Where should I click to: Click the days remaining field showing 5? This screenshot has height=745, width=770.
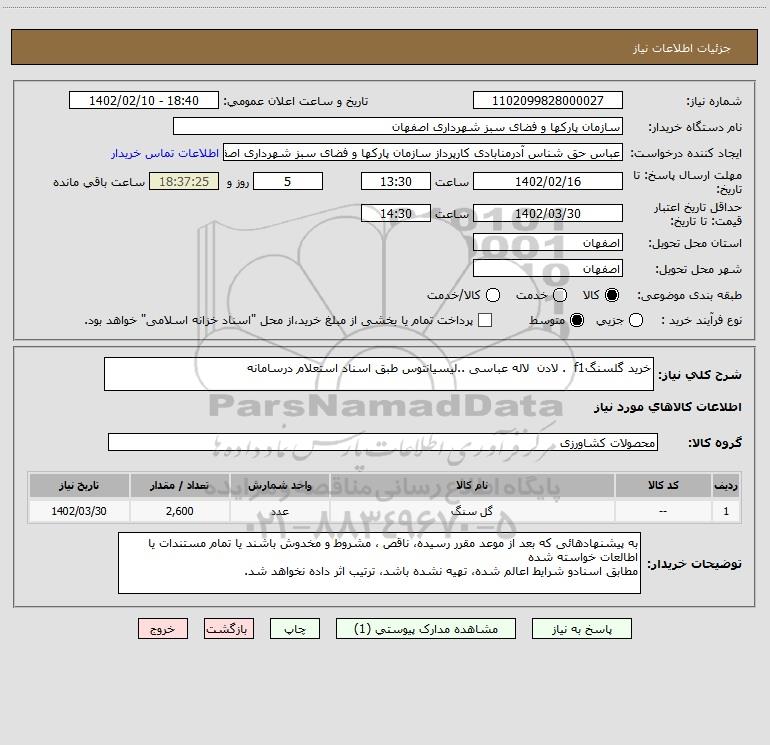(288, 181)
